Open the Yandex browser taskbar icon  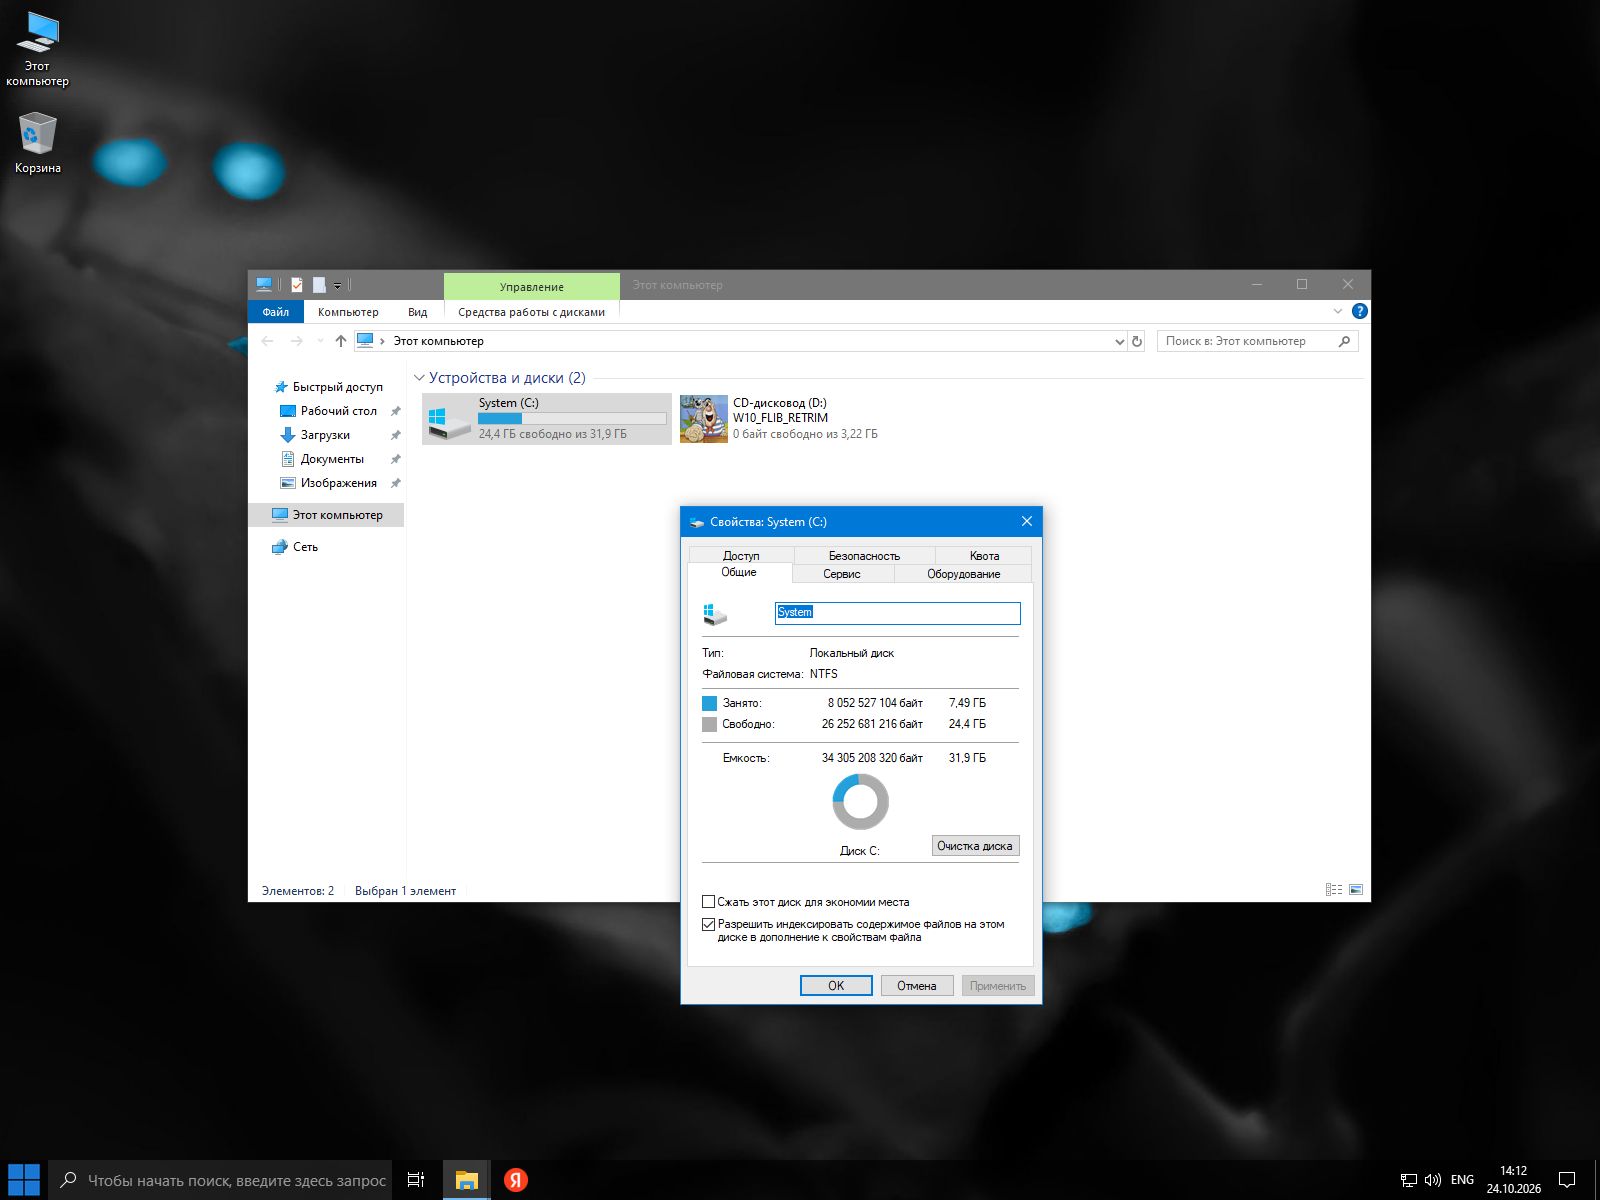click(x=515, y=1180)
